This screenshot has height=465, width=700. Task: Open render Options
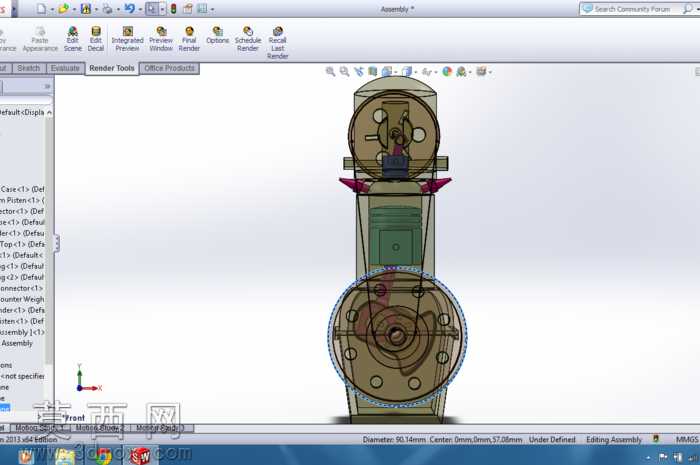217,36
